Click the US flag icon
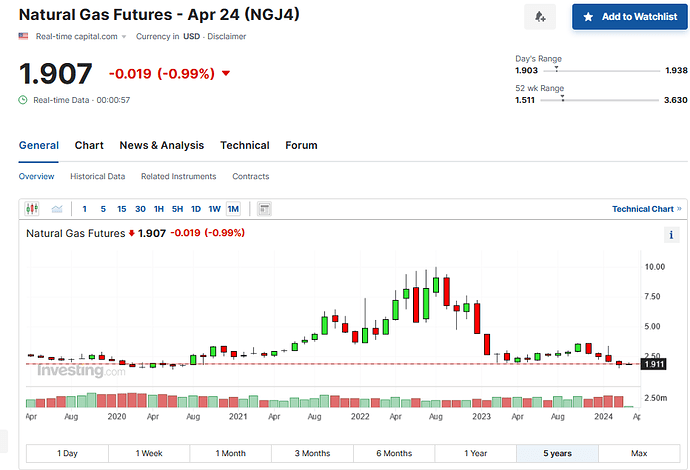 tap(23, 36)
